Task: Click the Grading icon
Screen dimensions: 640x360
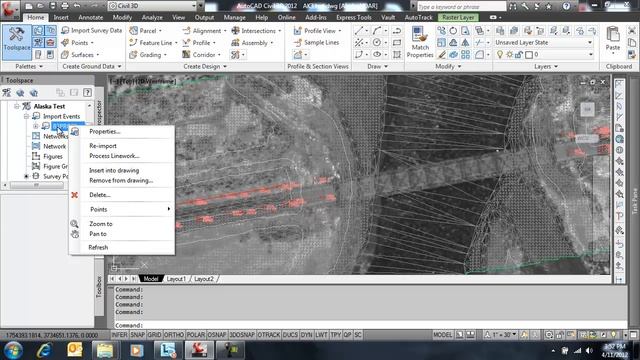Action: pyautogui.click(x=133, y=54)
